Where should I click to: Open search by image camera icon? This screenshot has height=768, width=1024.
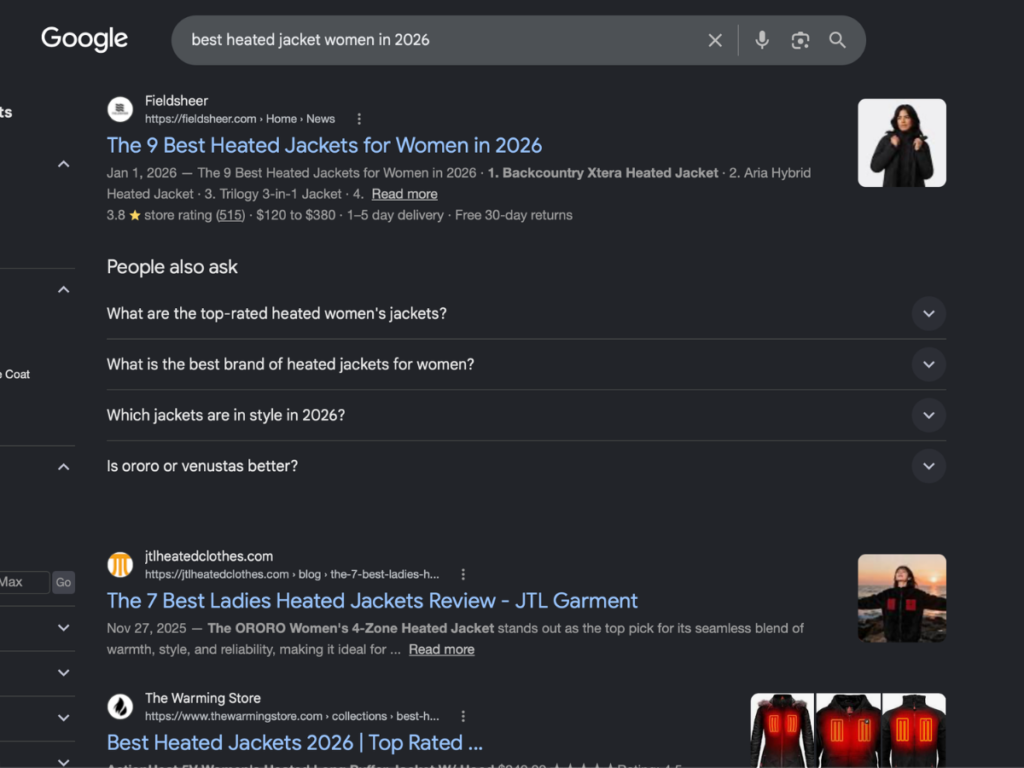point(800,40)
